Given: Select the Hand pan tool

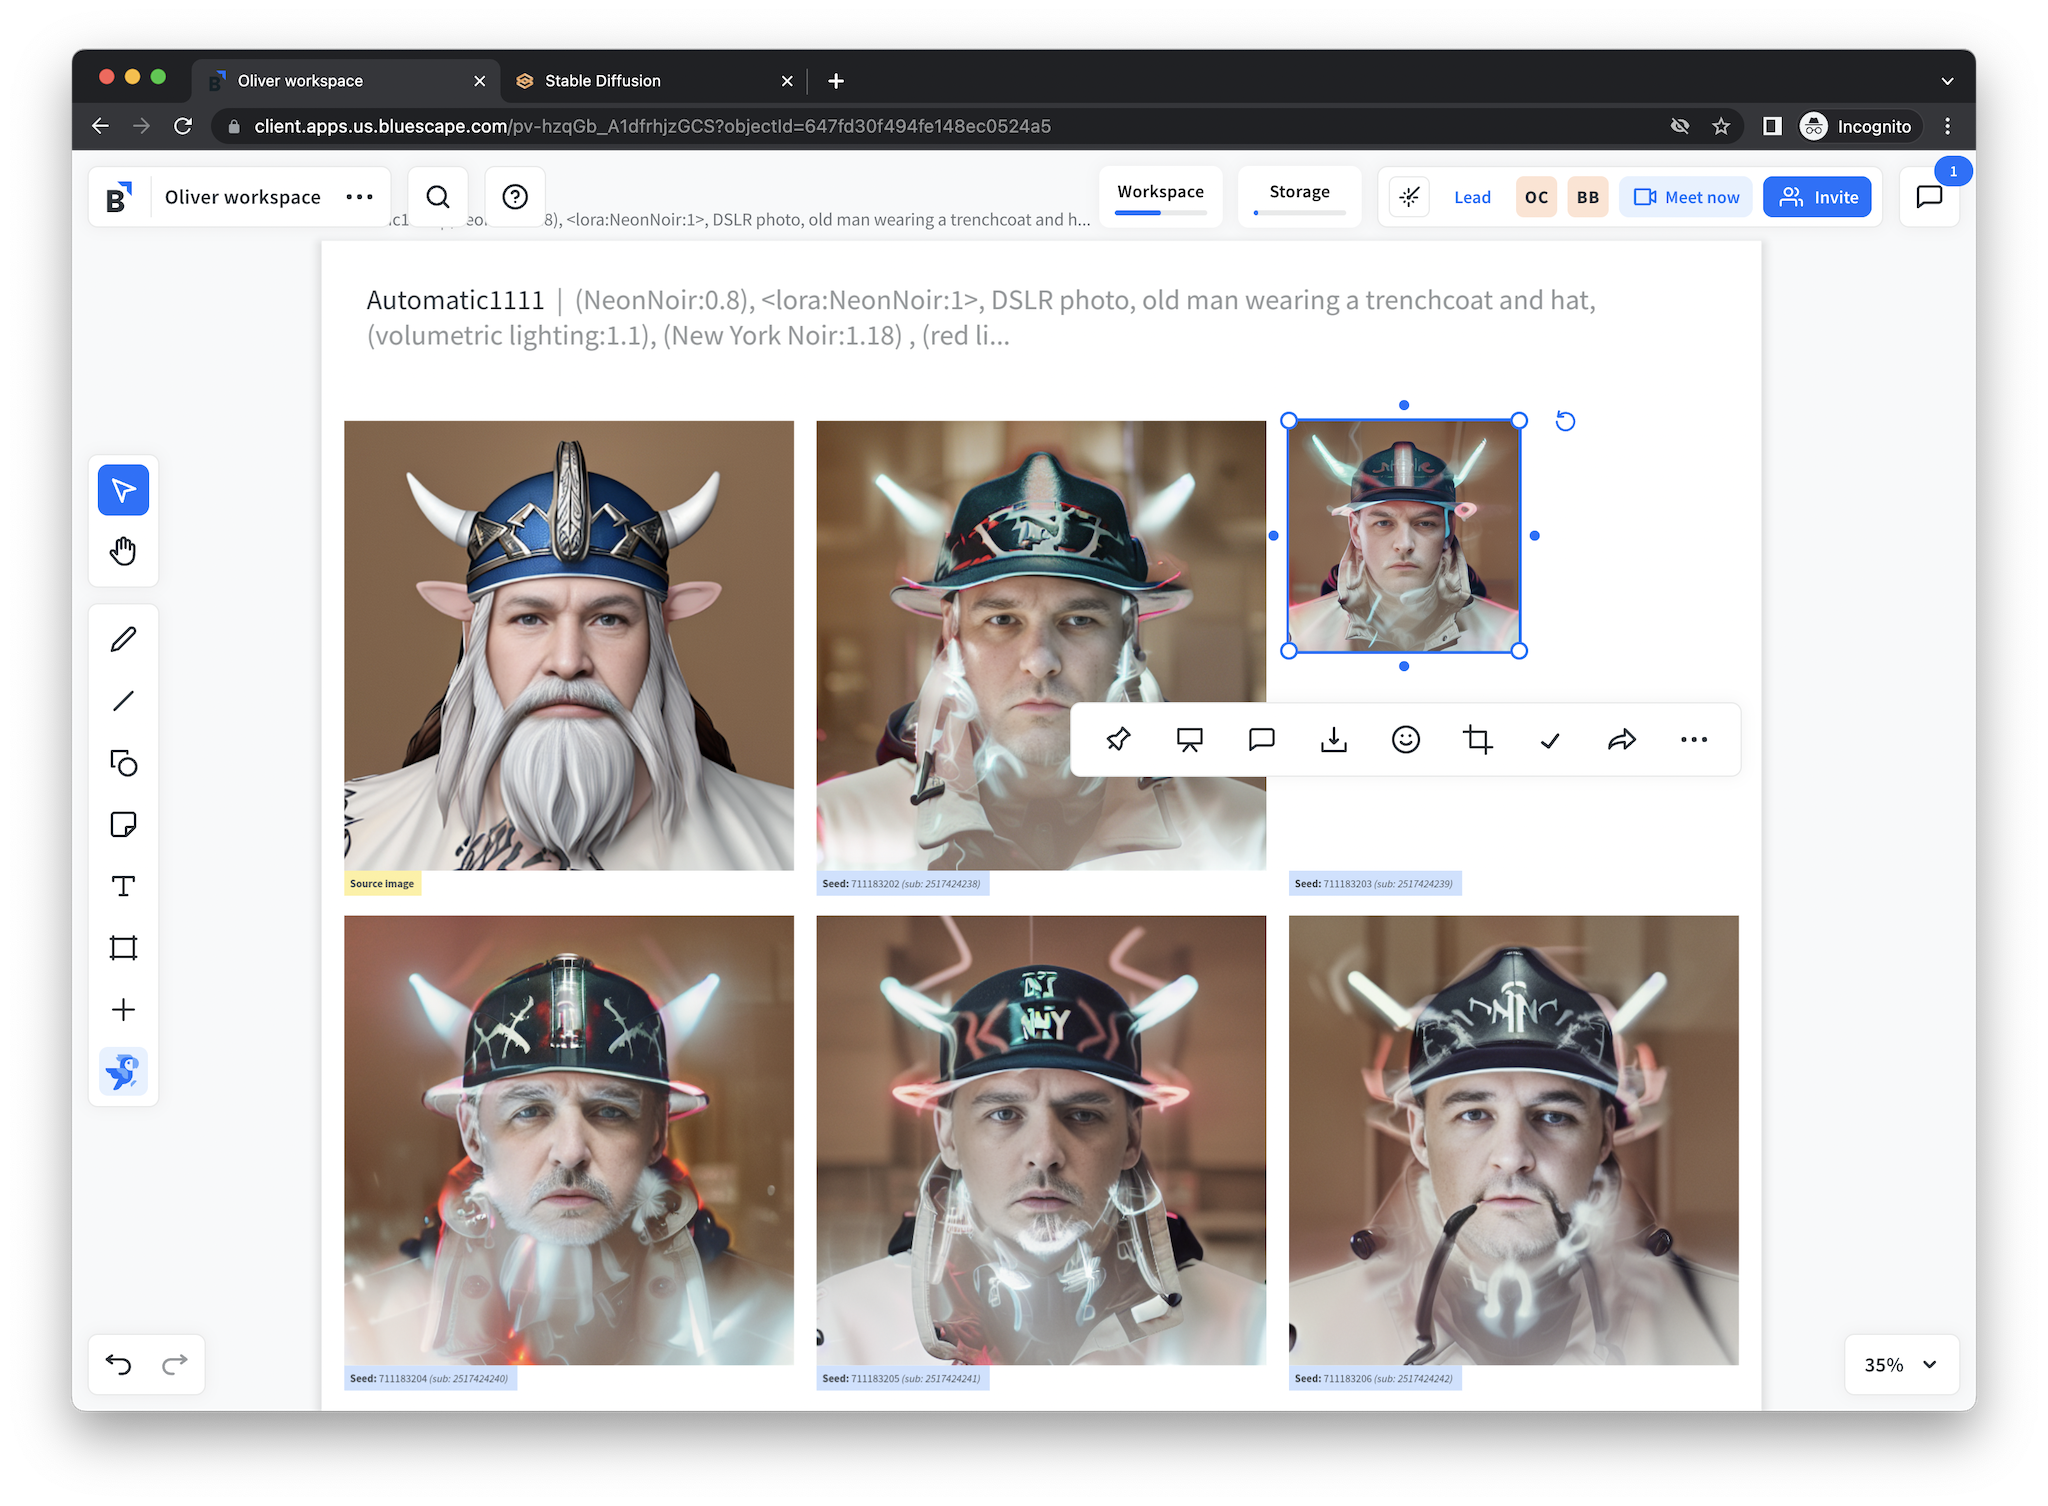Looking at the screenshot, I should coord(123,551).
